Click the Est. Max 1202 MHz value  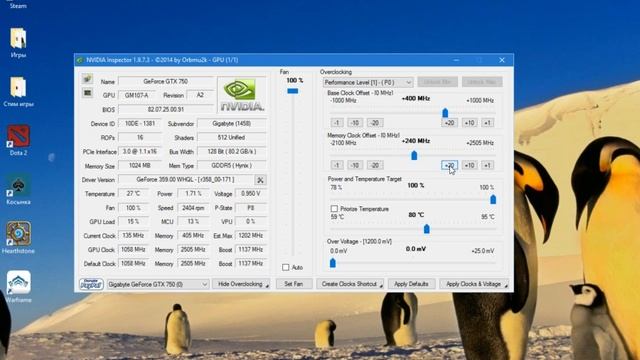(x=250, y=236)
